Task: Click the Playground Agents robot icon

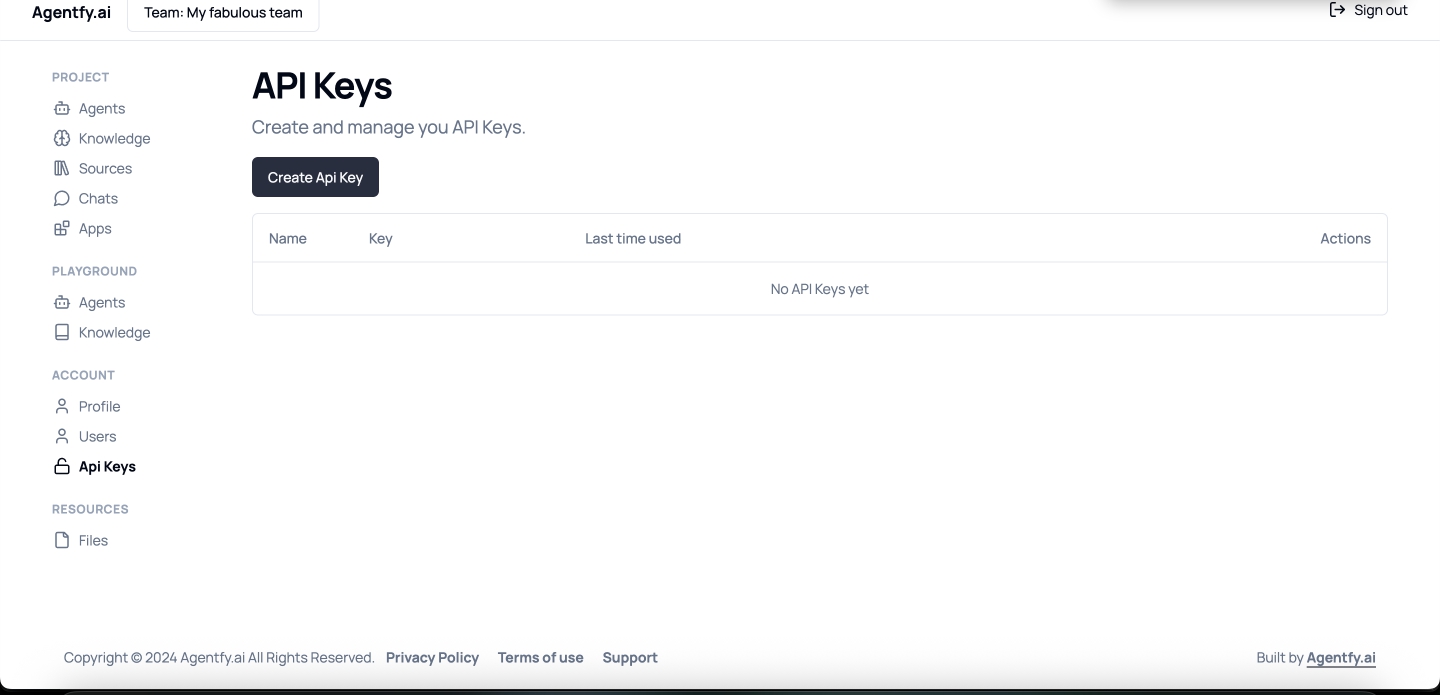Action: [62, 302]
